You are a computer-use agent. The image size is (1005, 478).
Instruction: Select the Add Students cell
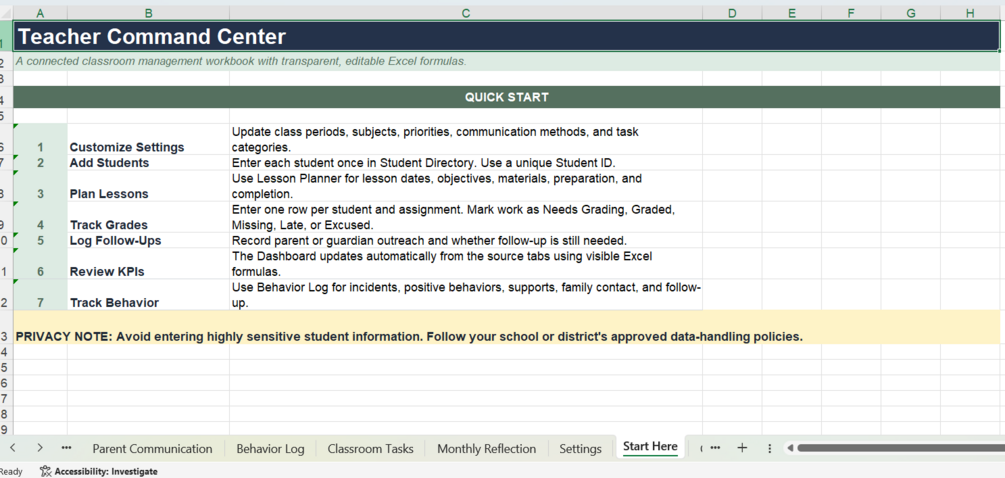click(148, 163)
